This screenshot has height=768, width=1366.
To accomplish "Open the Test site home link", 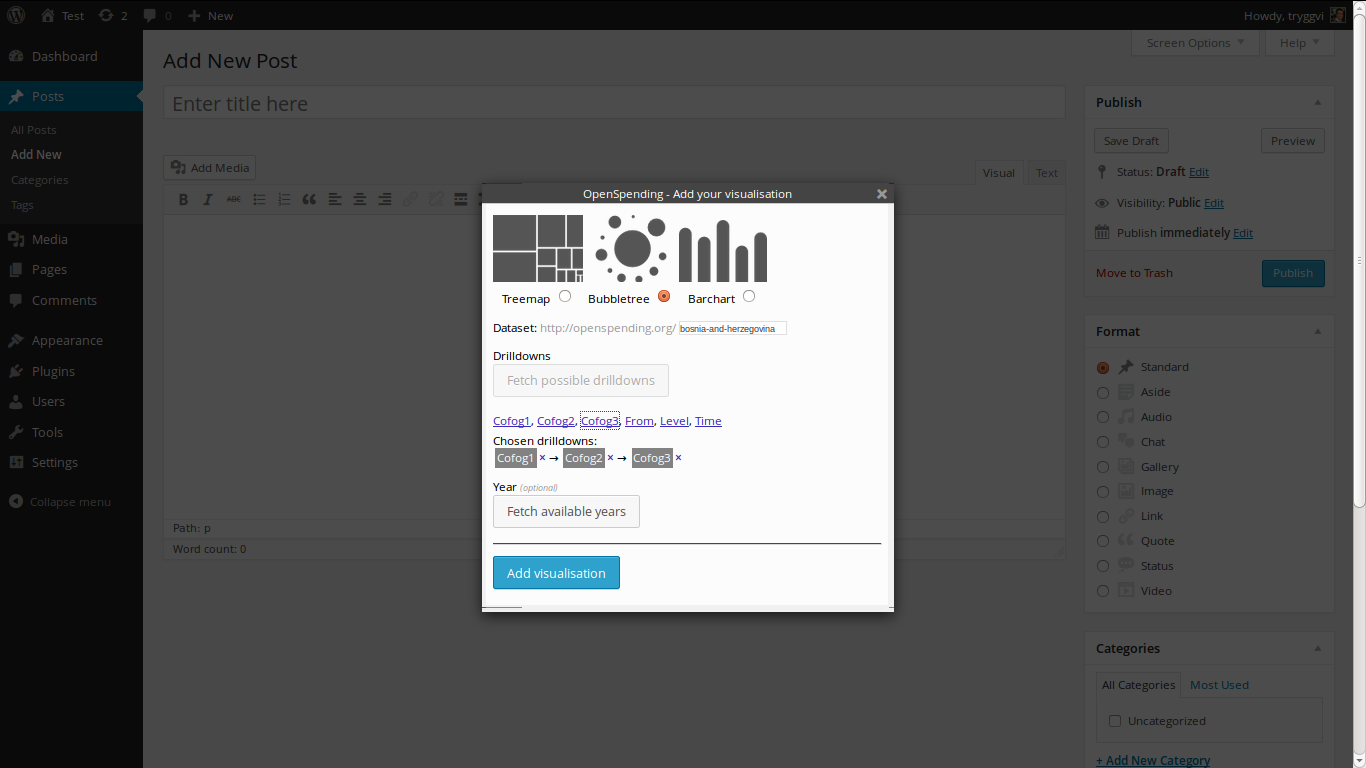I will [62, 15].
